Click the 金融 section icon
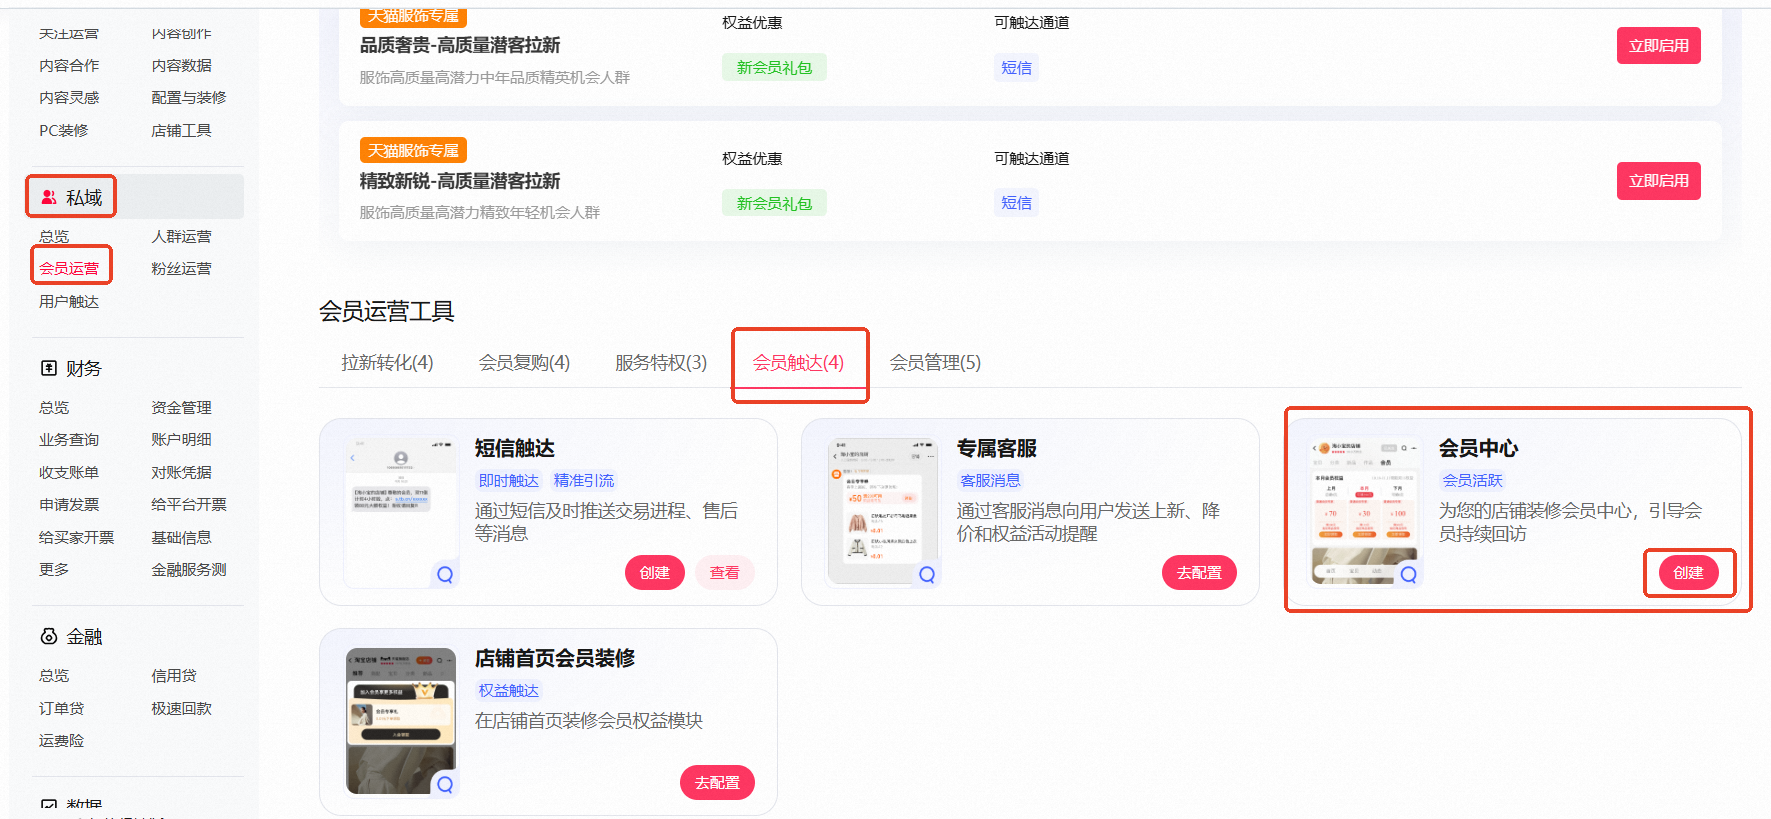Viewport: 1771px width, 819px height. pos(48,636)
